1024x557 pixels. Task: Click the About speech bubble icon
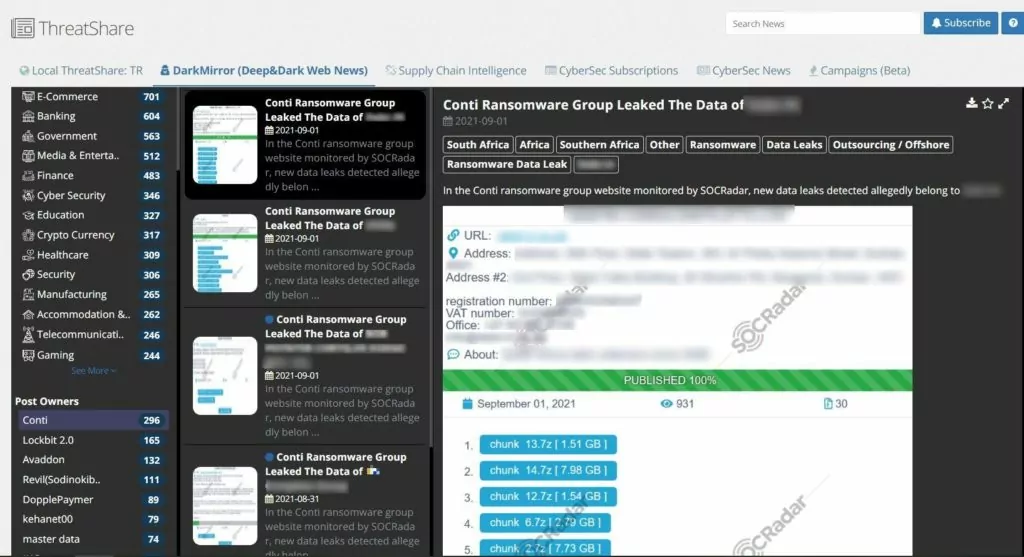click(453, 355)
